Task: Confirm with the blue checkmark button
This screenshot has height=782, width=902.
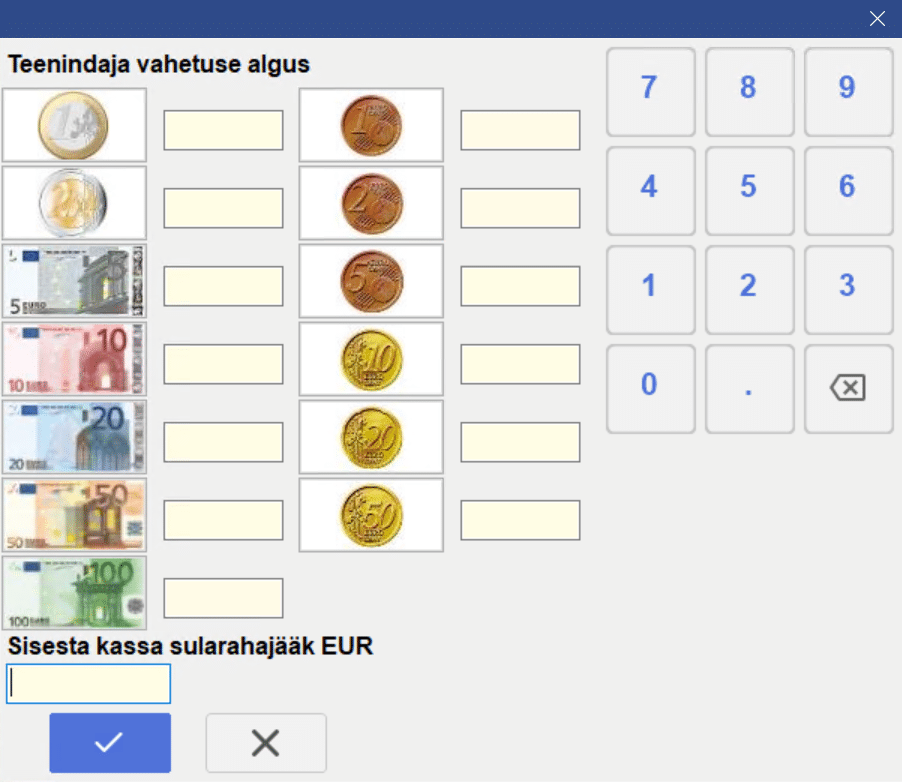Action: tap(110, 743)
